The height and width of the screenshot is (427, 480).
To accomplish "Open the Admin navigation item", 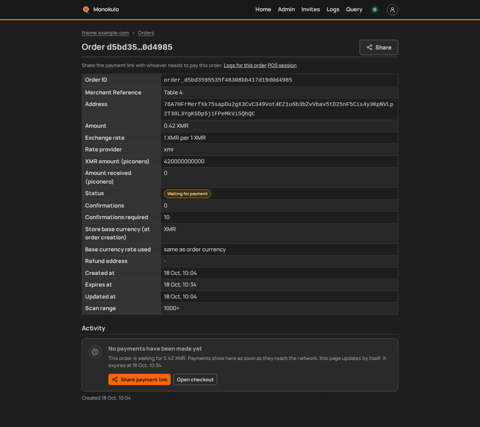I will coord(286,9).
